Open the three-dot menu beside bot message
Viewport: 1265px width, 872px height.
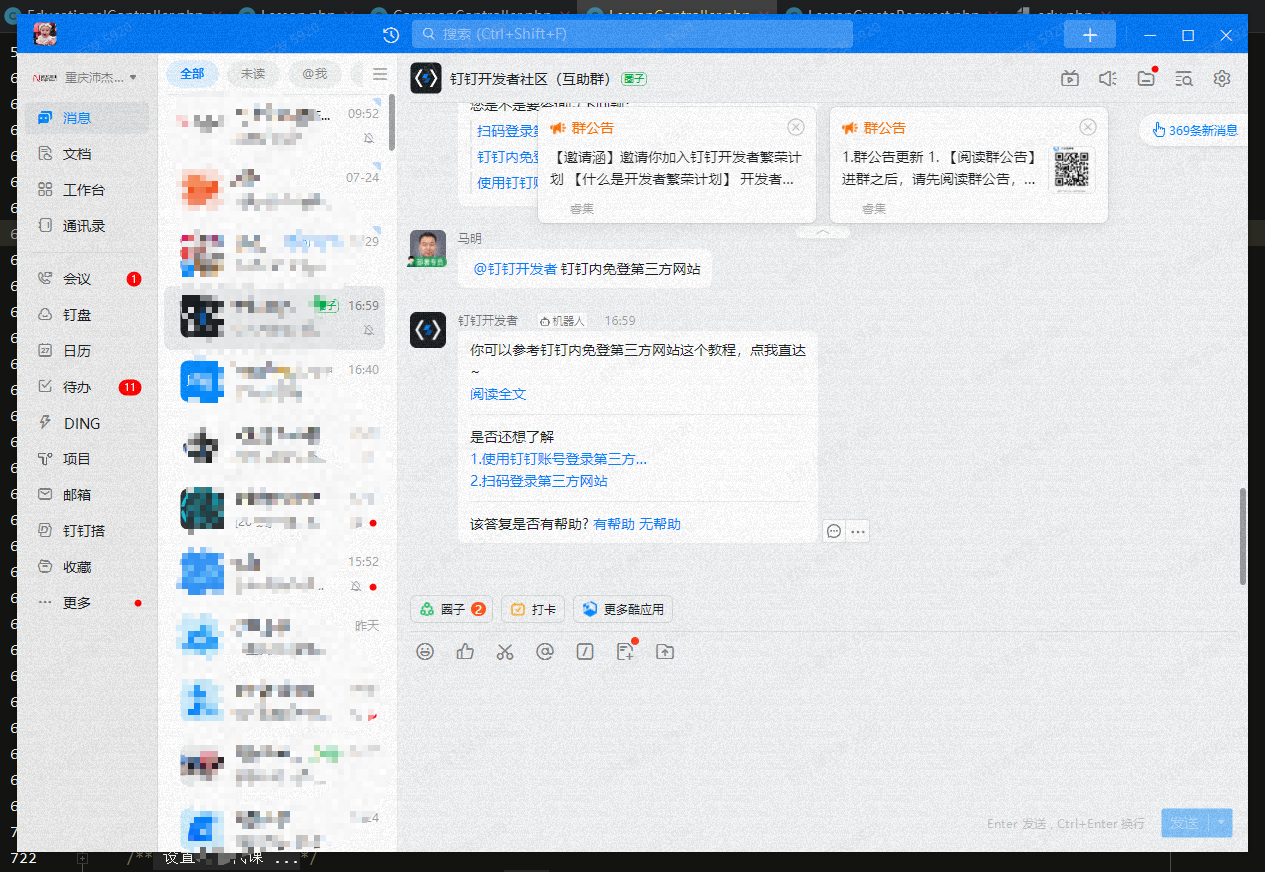(x=858, y=532)
